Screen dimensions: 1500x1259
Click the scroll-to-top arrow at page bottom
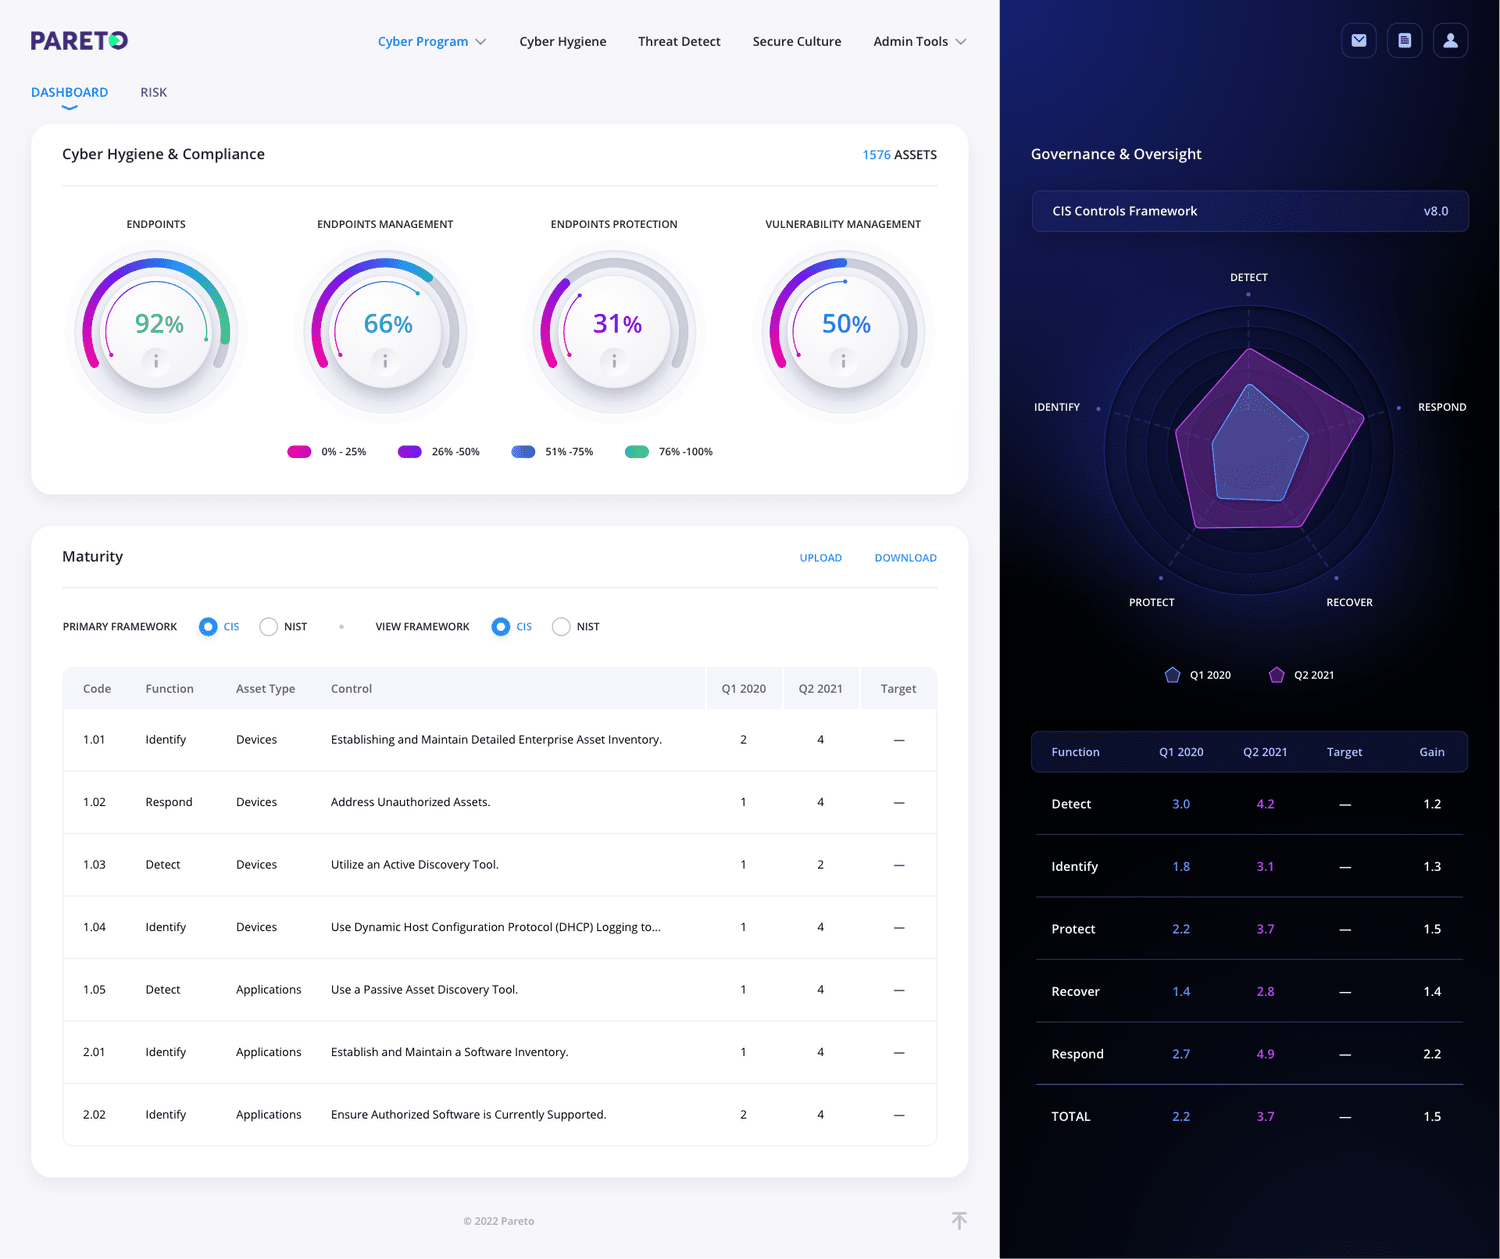959,1220
